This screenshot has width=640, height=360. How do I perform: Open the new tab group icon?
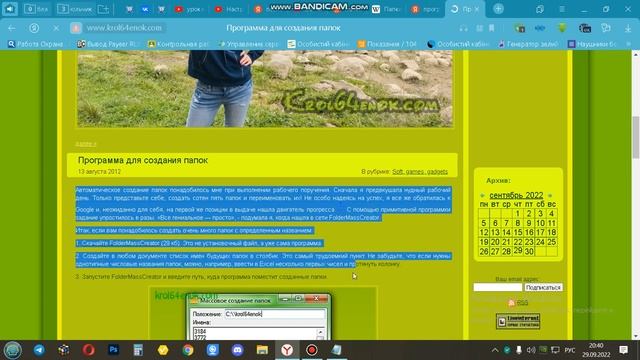[104, 9]
